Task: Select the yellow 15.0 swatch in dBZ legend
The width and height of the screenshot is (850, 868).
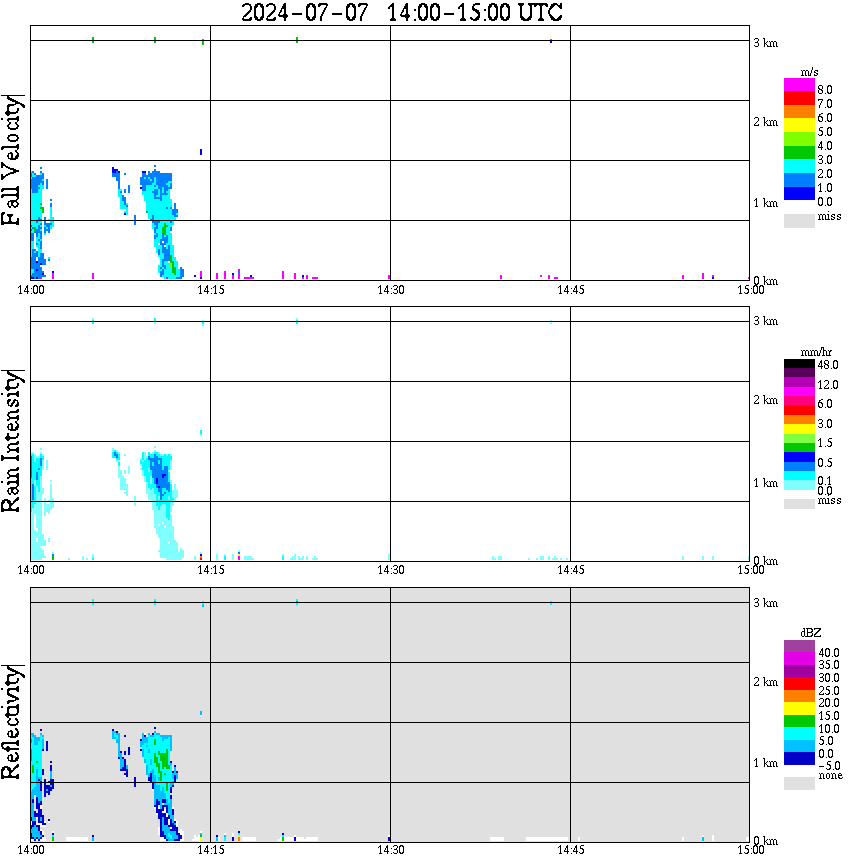Action: [799, 709]
